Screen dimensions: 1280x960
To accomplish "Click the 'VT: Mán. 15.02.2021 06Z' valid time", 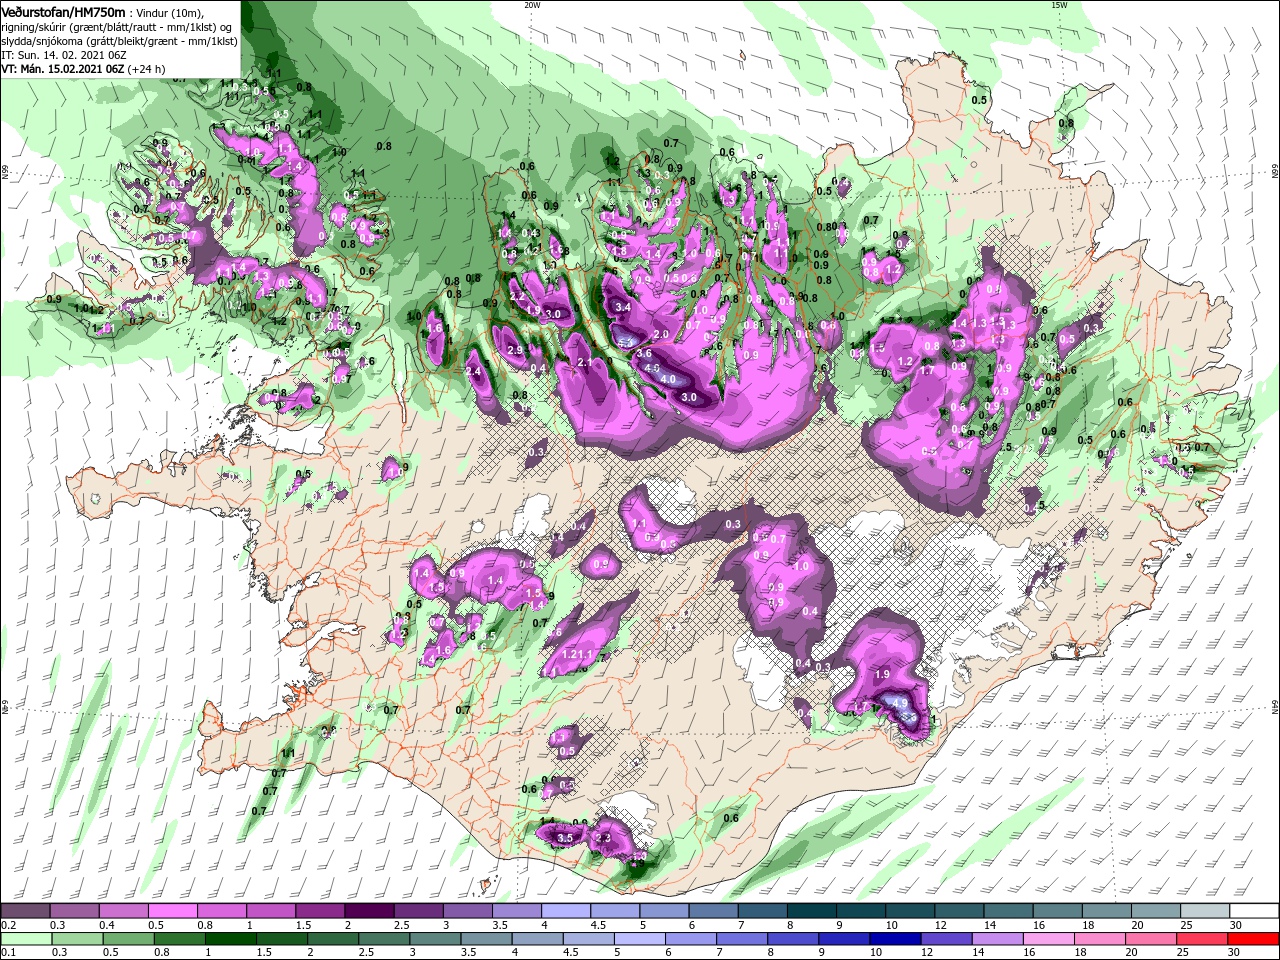I will [x=62, y=69].
